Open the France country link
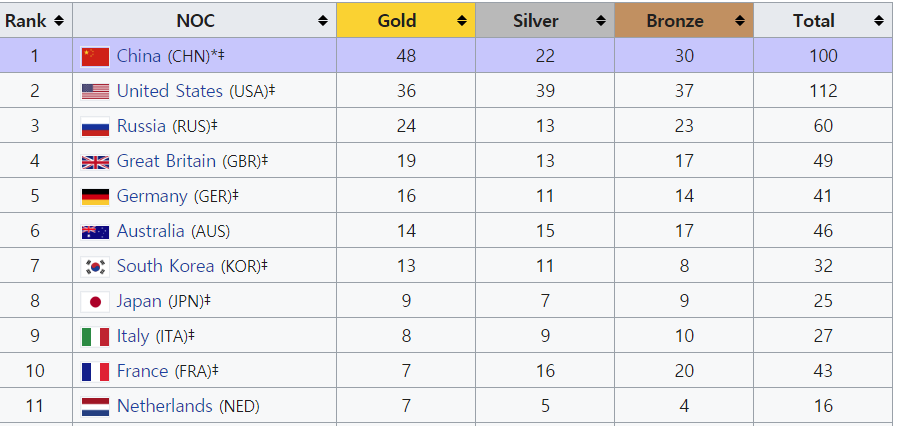This screenshot has height=426, width=898. coord(142,371)
